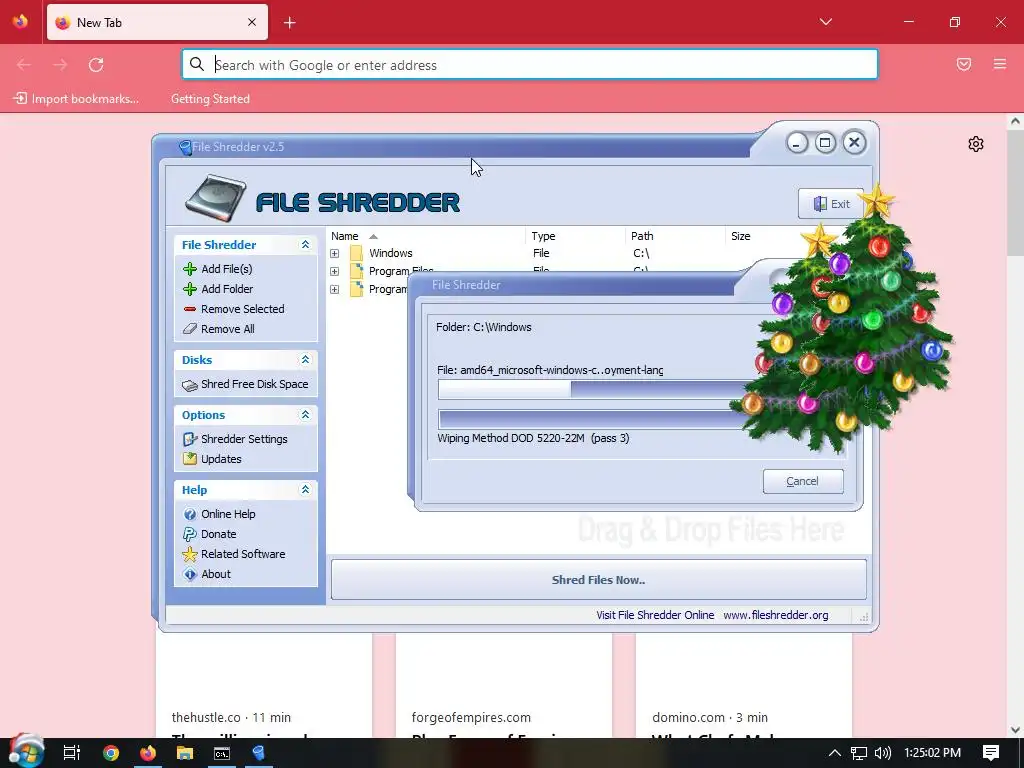Click the About info icon
This screenshot has height=768, width=1024.
(x=190, y=574)
